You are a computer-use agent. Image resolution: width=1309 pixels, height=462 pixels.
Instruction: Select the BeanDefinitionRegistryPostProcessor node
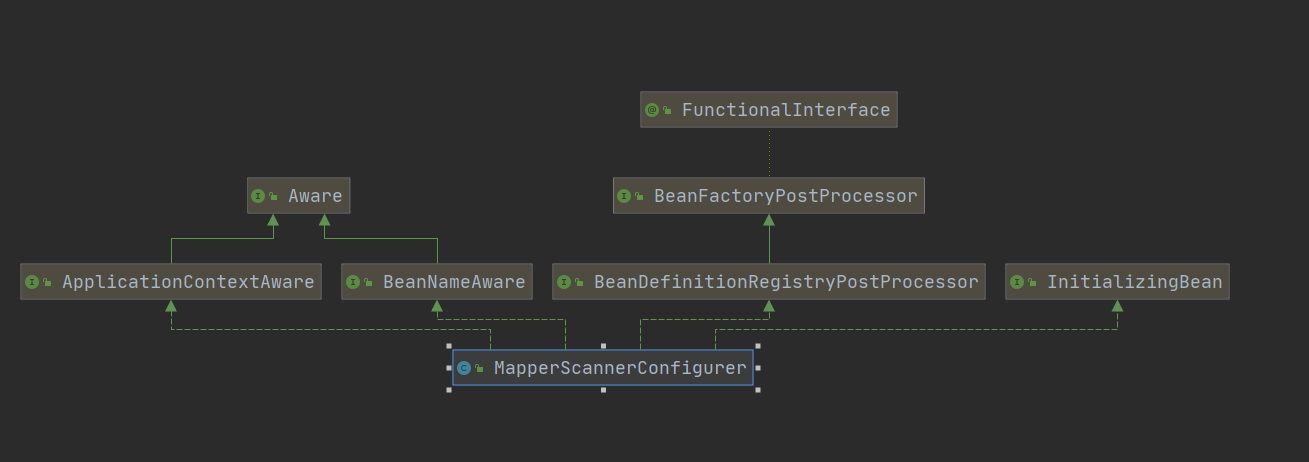pos(769,282)
